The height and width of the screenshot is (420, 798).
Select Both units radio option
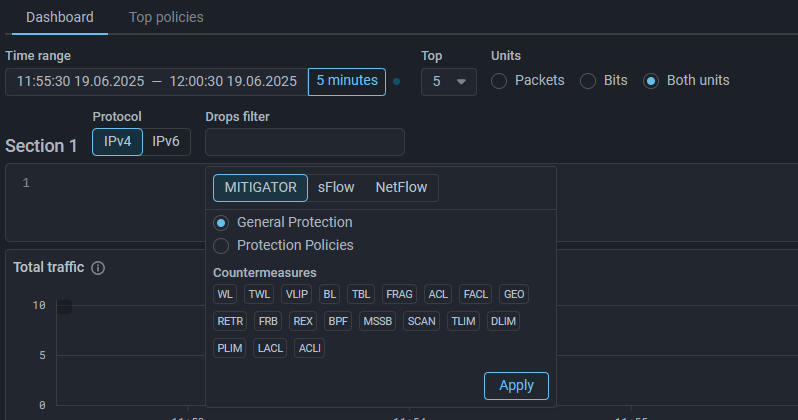[x=651, y=80]
